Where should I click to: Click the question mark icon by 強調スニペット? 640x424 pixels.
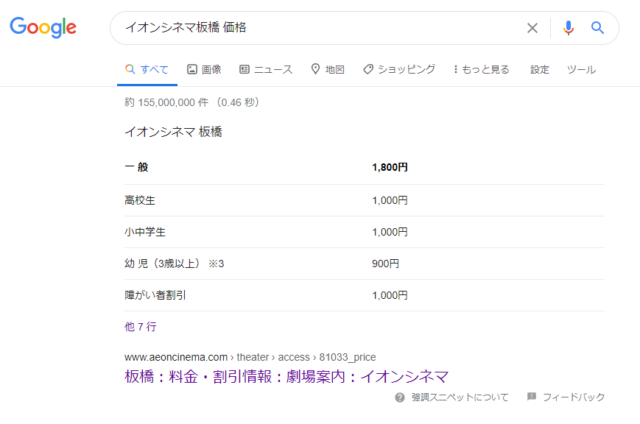coord(400,397)
